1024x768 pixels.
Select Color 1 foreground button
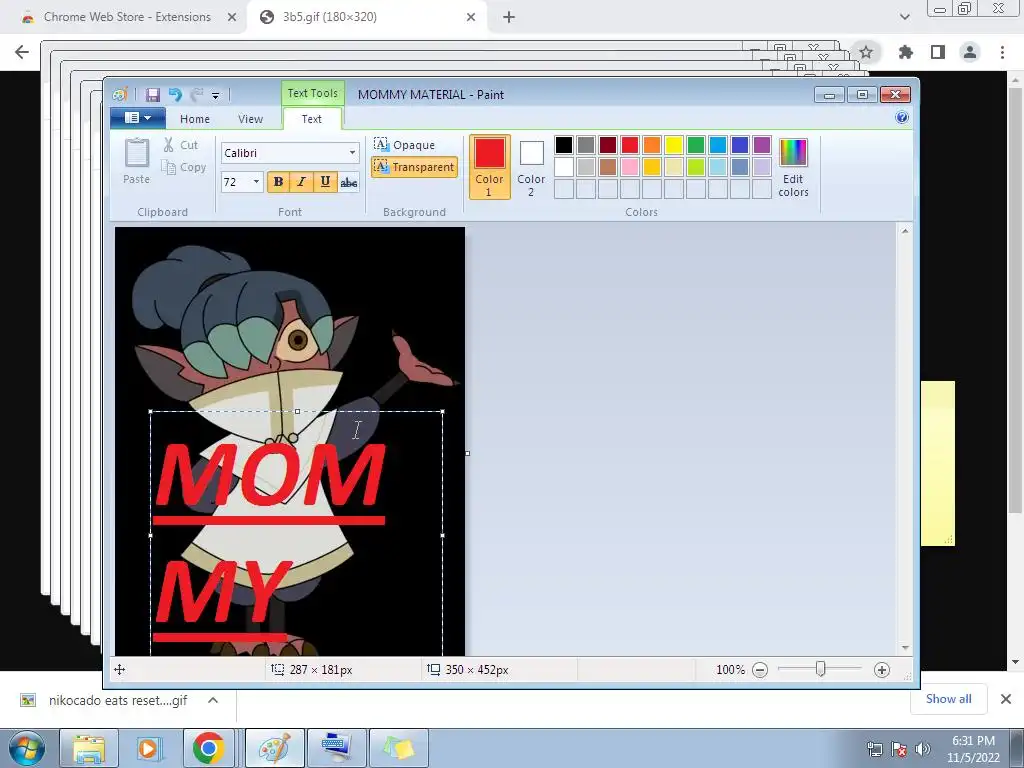point(489,167)
